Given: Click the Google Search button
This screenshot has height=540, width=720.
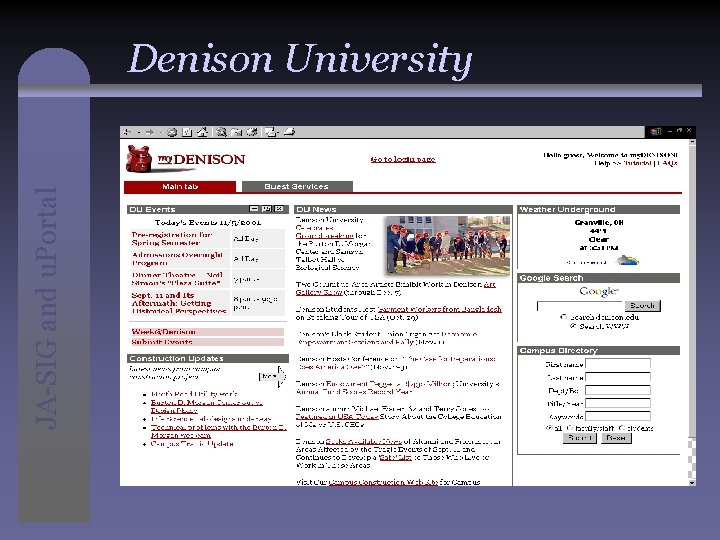Looking at the screenshot, I should tap(642, 306).
